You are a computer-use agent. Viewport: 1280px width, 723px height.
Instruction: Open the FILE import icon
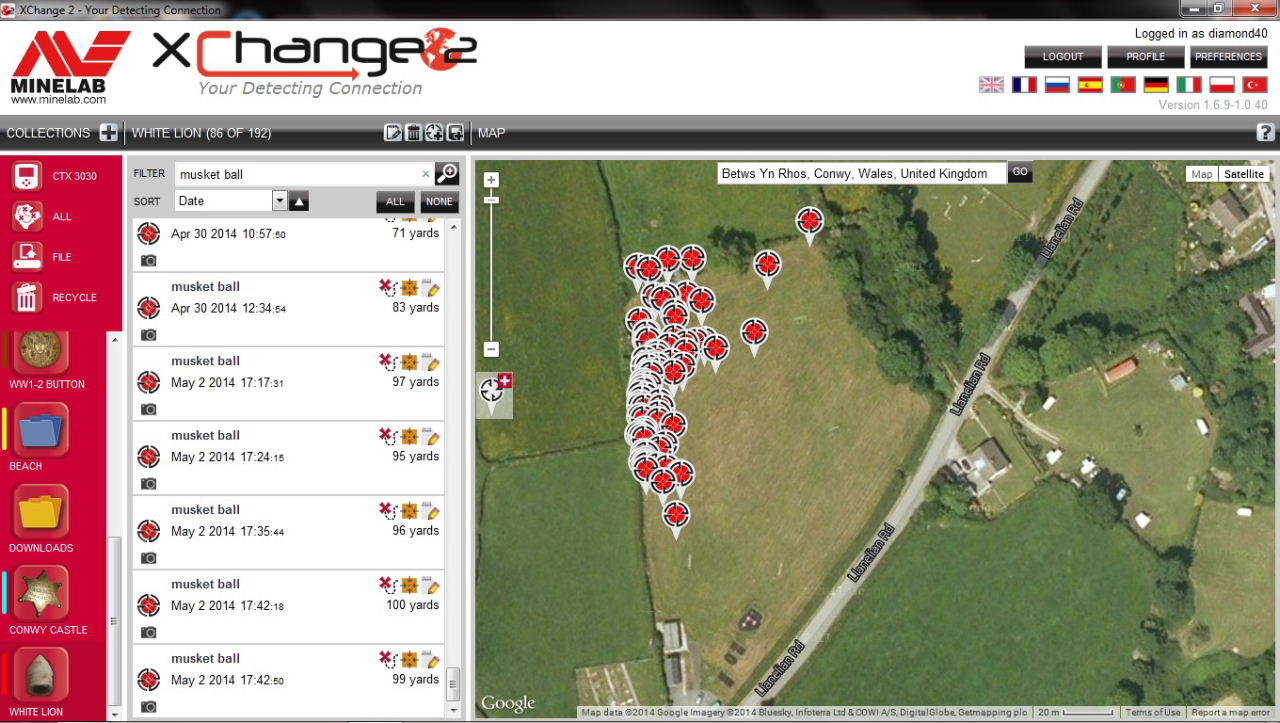(x=27, y=257)
